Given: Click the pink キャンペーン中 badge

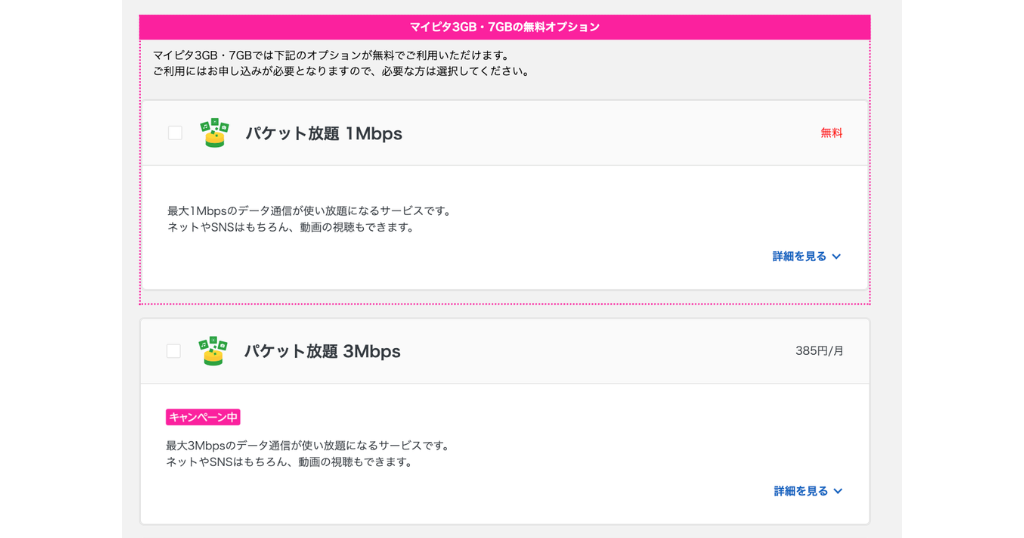Looking at the screenshot, I should pos(203,417).
